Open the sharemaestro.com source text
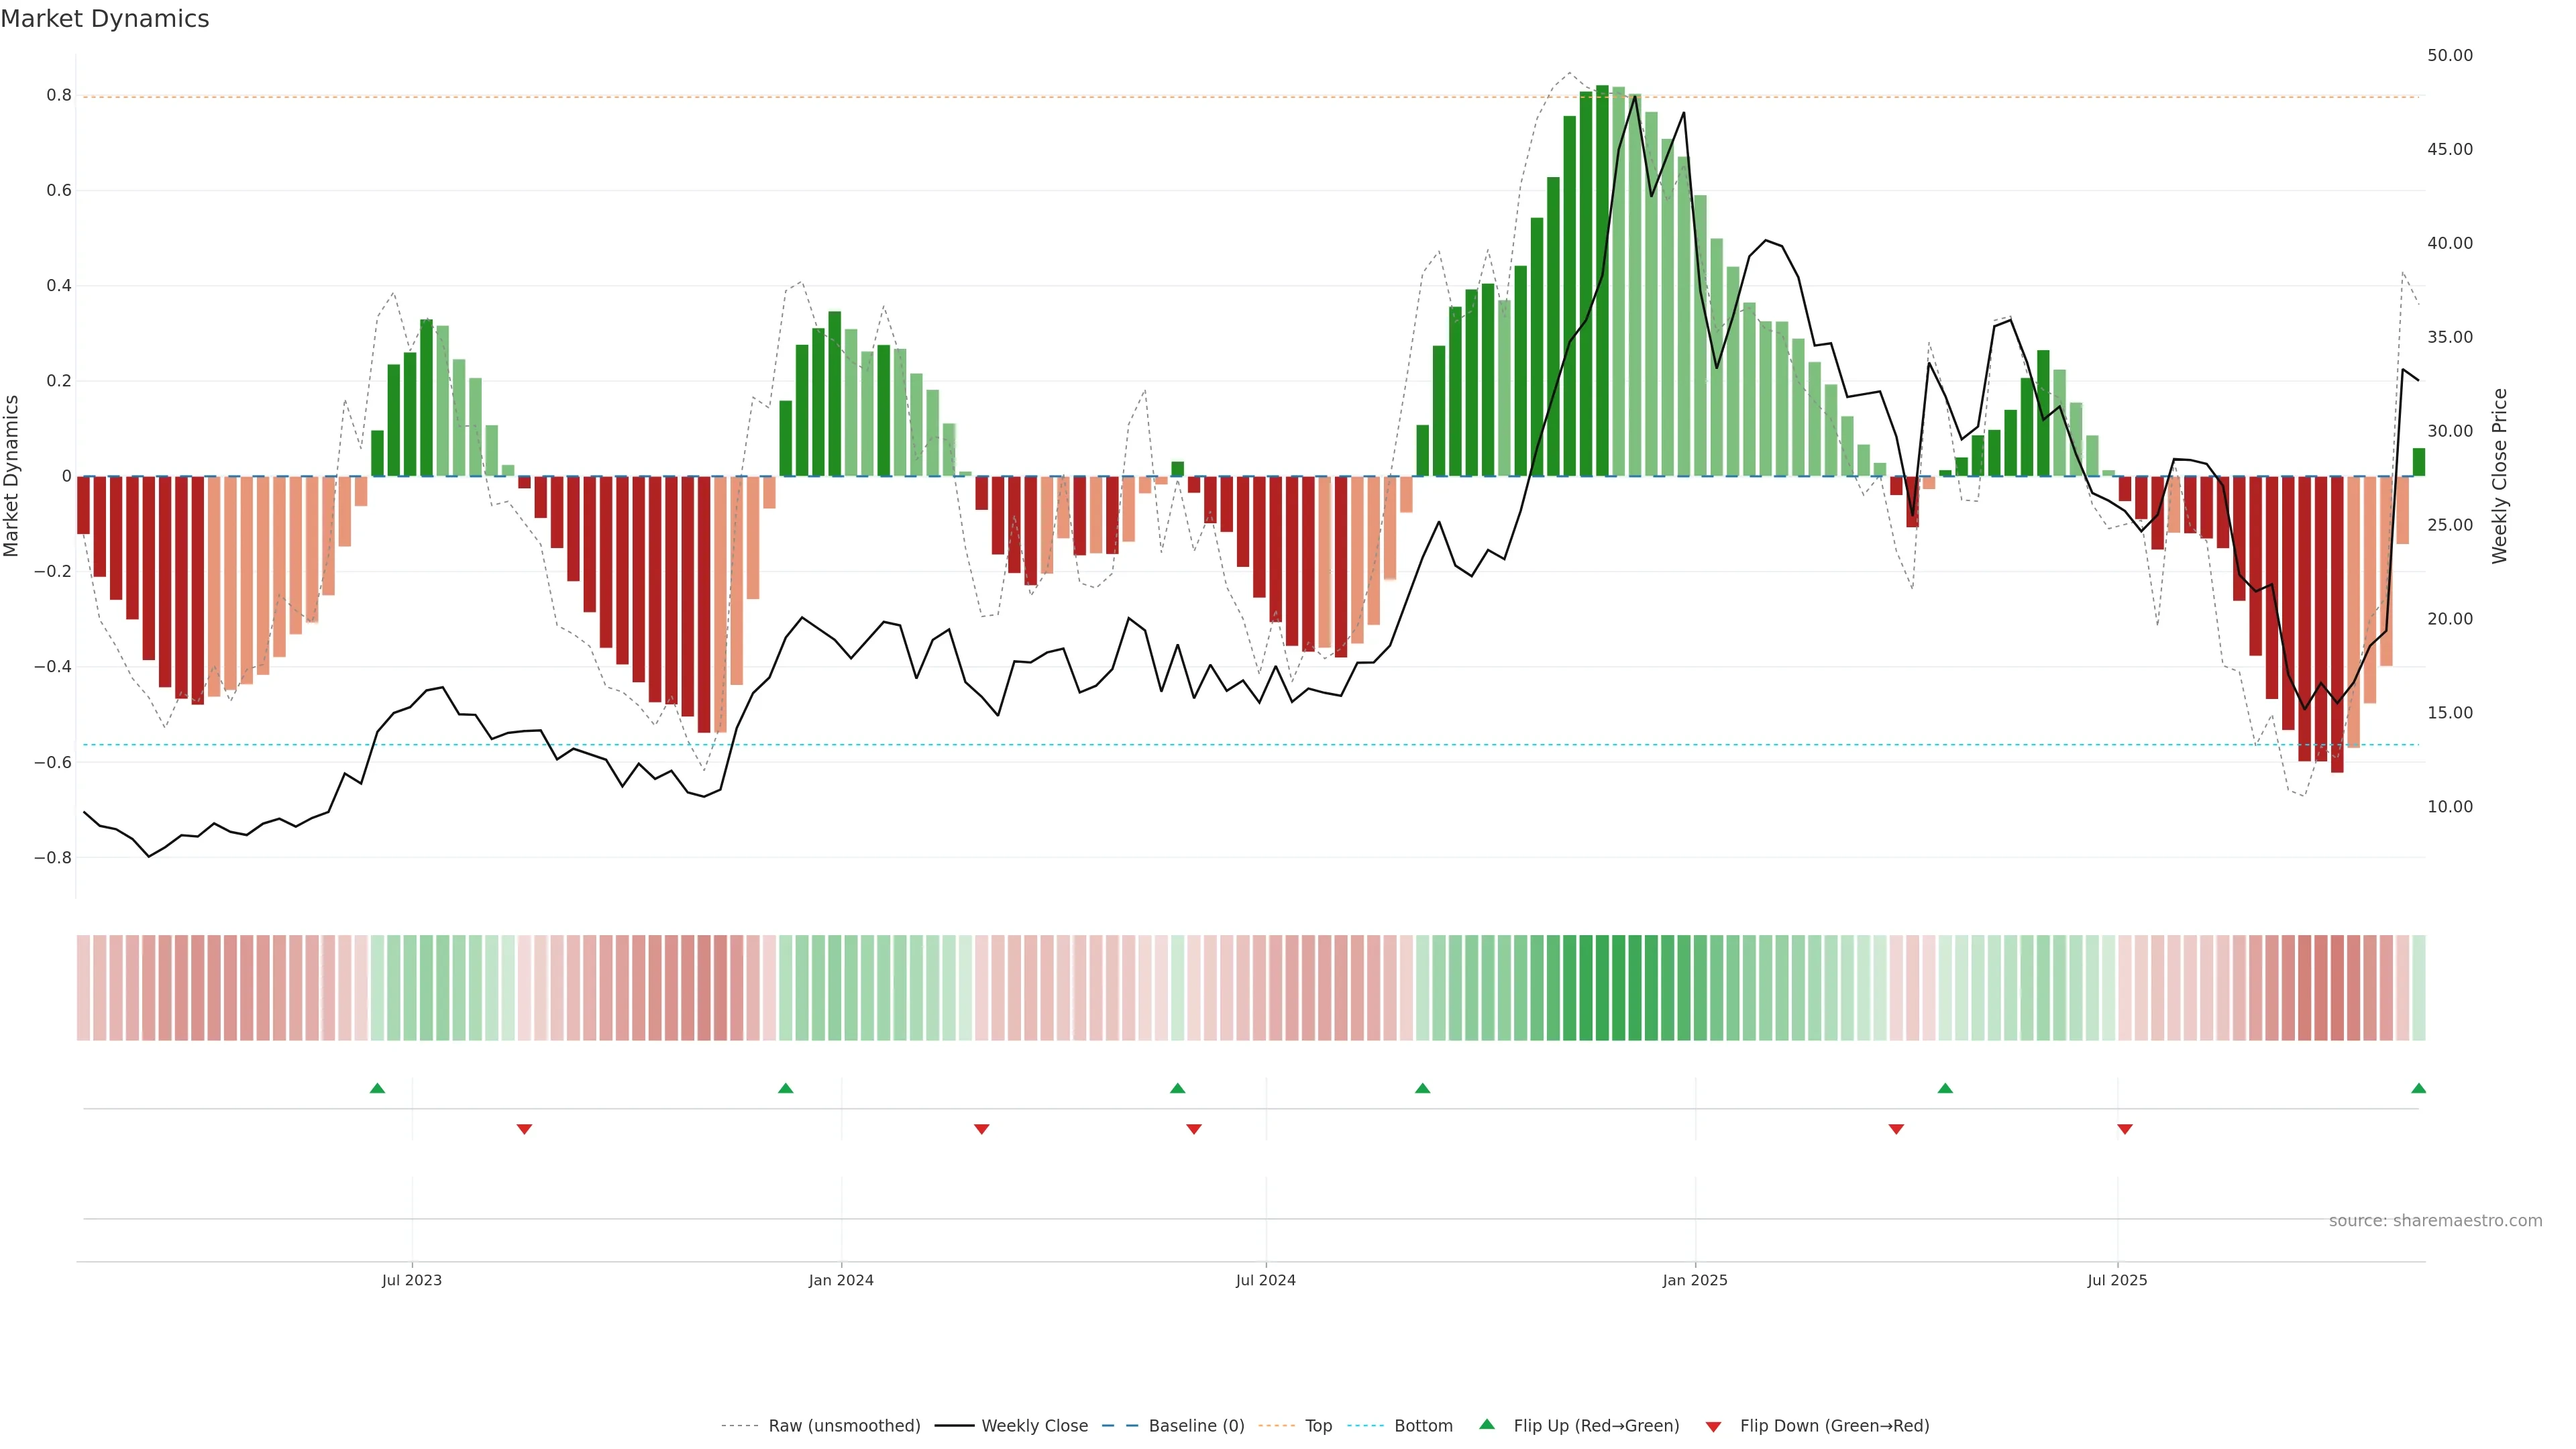This screenshot has width=2576, height=1449. [x=2435, y=1221]
